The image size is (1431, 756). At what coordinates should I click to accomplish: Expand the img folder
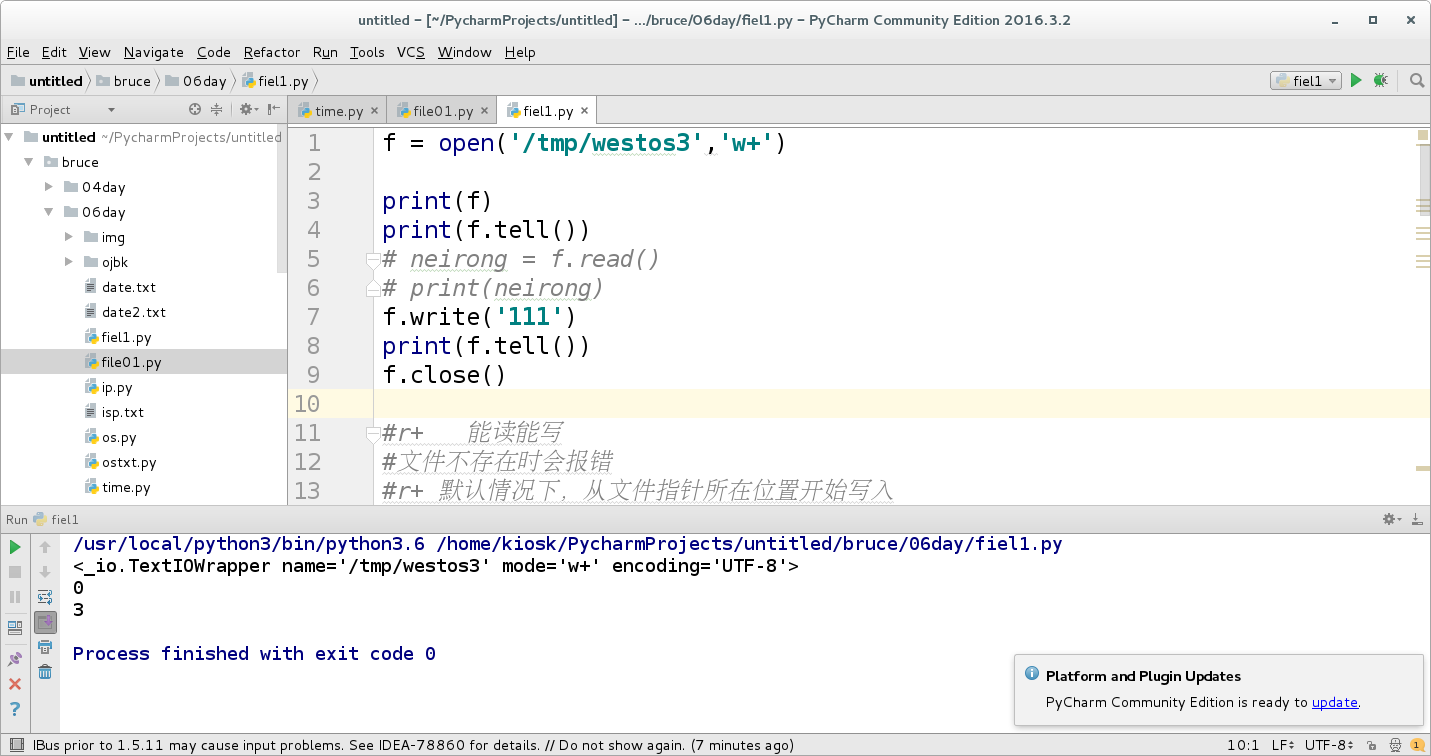68,237
